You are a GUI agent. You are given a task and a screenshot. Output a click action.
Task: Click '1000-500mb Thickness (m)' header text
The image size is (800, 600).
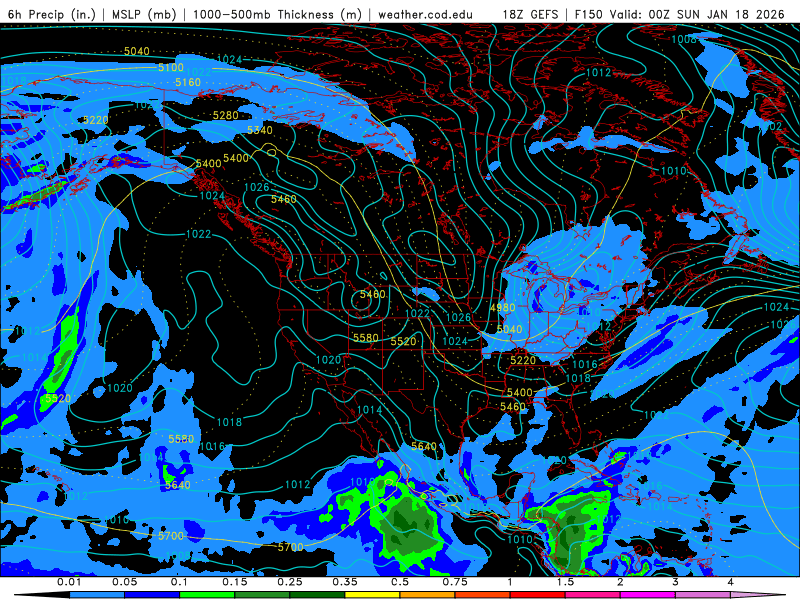pos(277,14)
